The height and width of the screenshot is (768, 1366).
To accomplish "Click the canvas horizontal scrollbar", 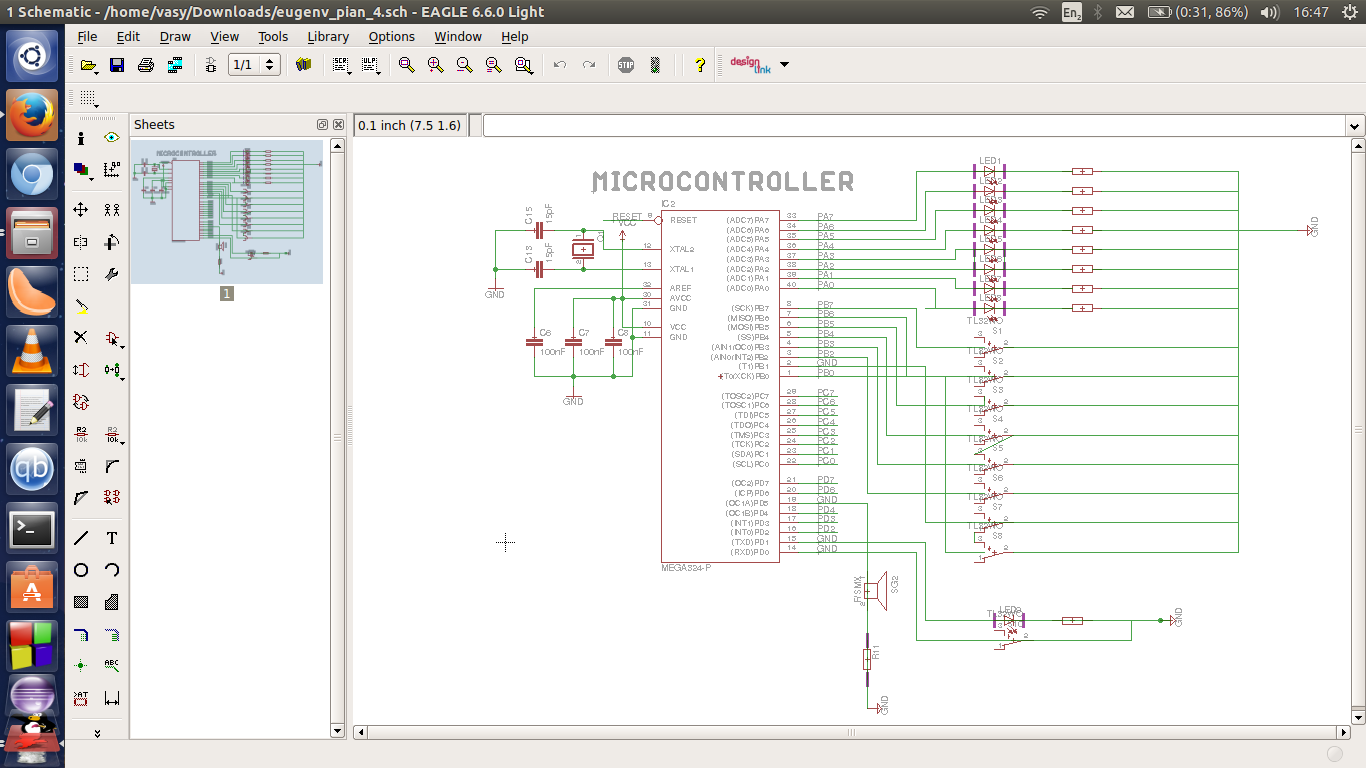I will [850, 732].
